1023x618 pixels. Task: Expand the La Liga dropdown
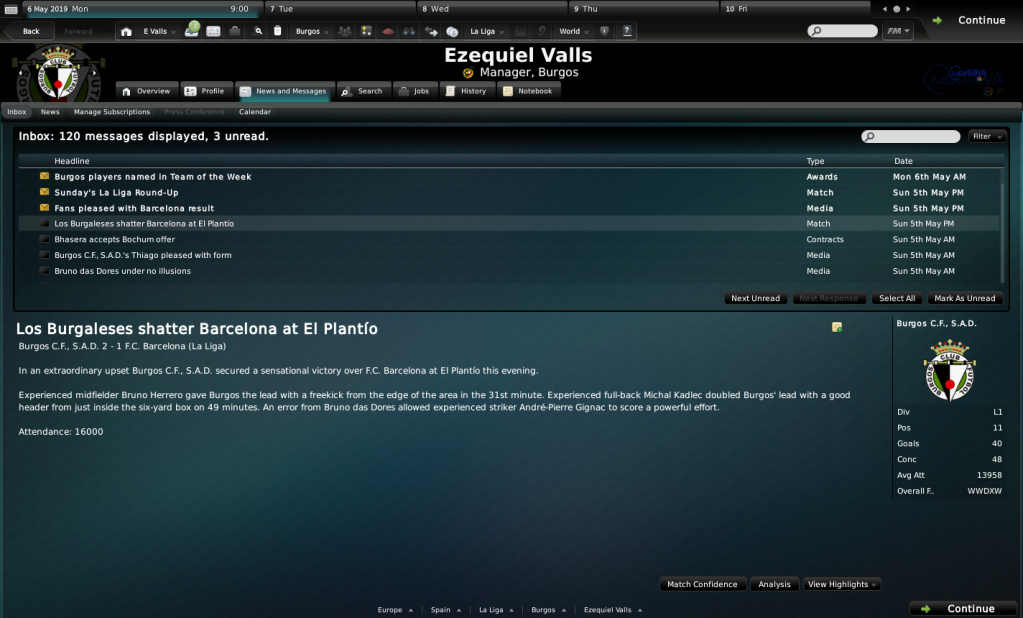(487, 31)
